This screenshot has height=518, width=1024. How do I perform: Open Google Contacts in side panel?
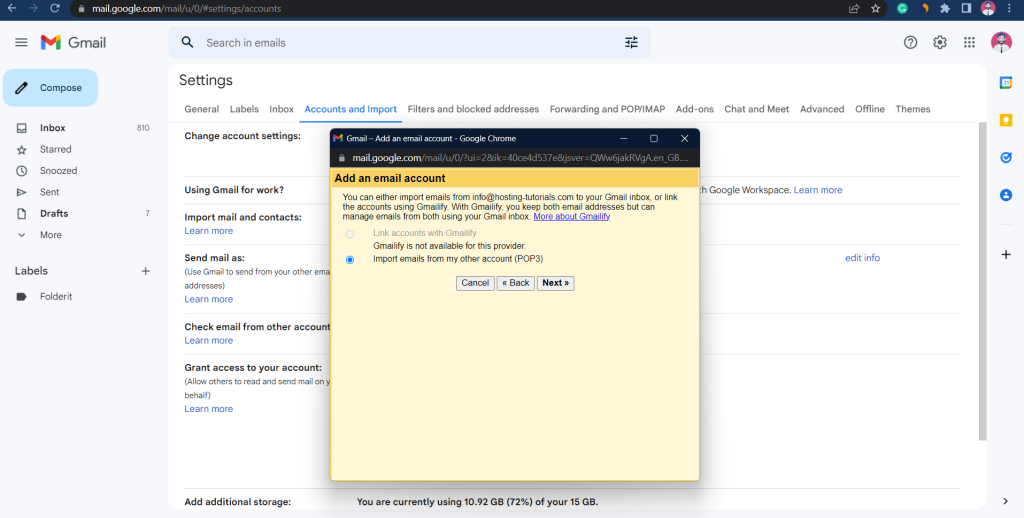tap(1006, 195)
